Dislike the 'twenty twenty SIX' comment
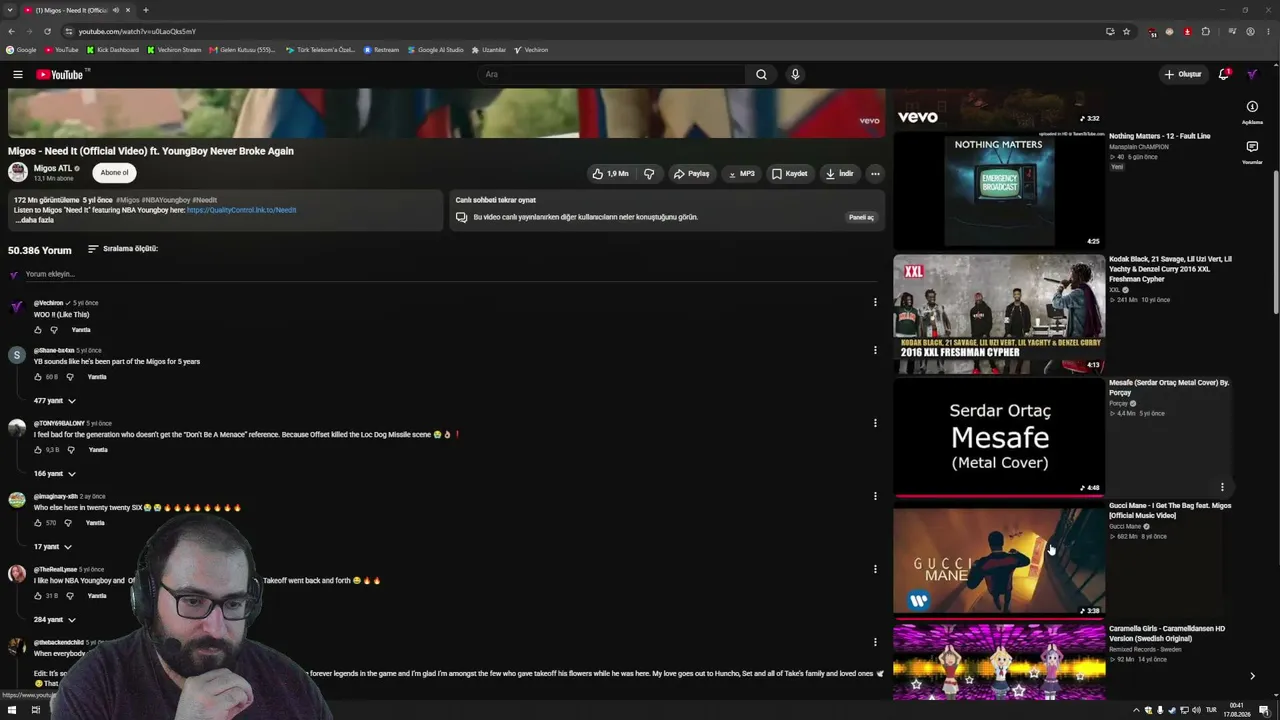The width and height of the screenshot is (1280, 720). (68, 523)
